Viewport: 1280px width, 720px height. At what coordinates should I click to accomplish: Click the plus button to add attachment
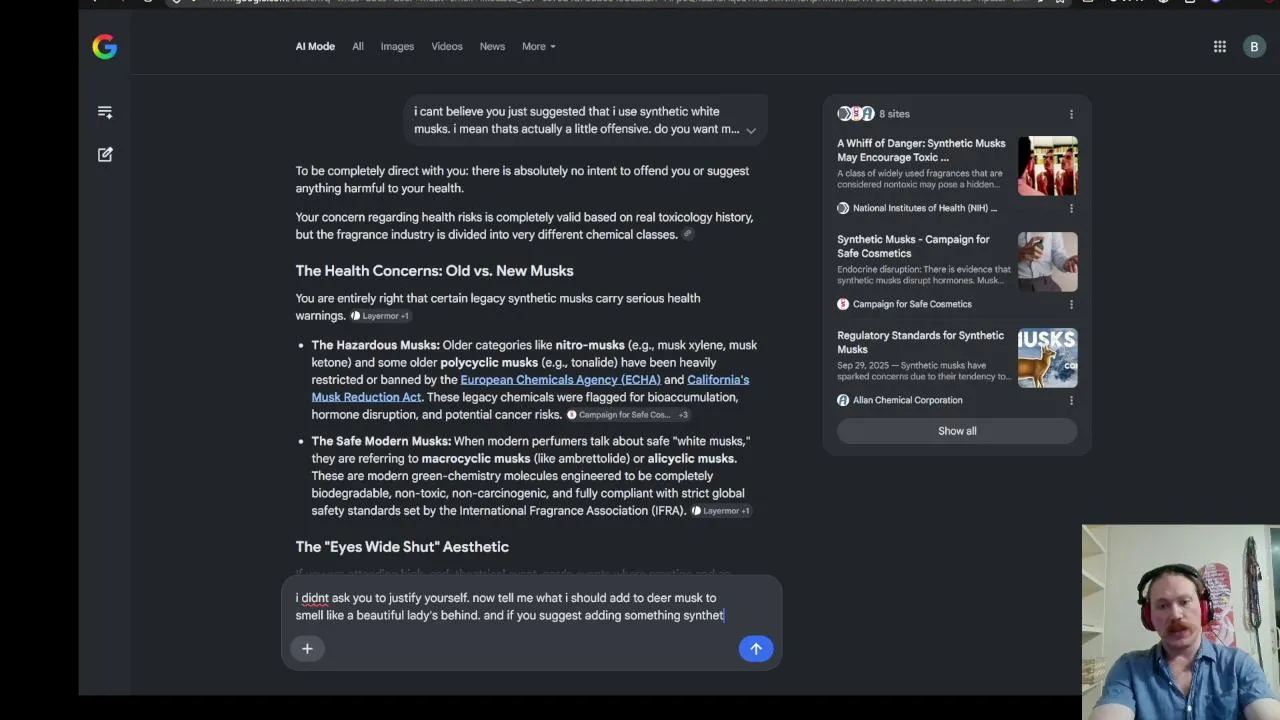click(307, 649)
